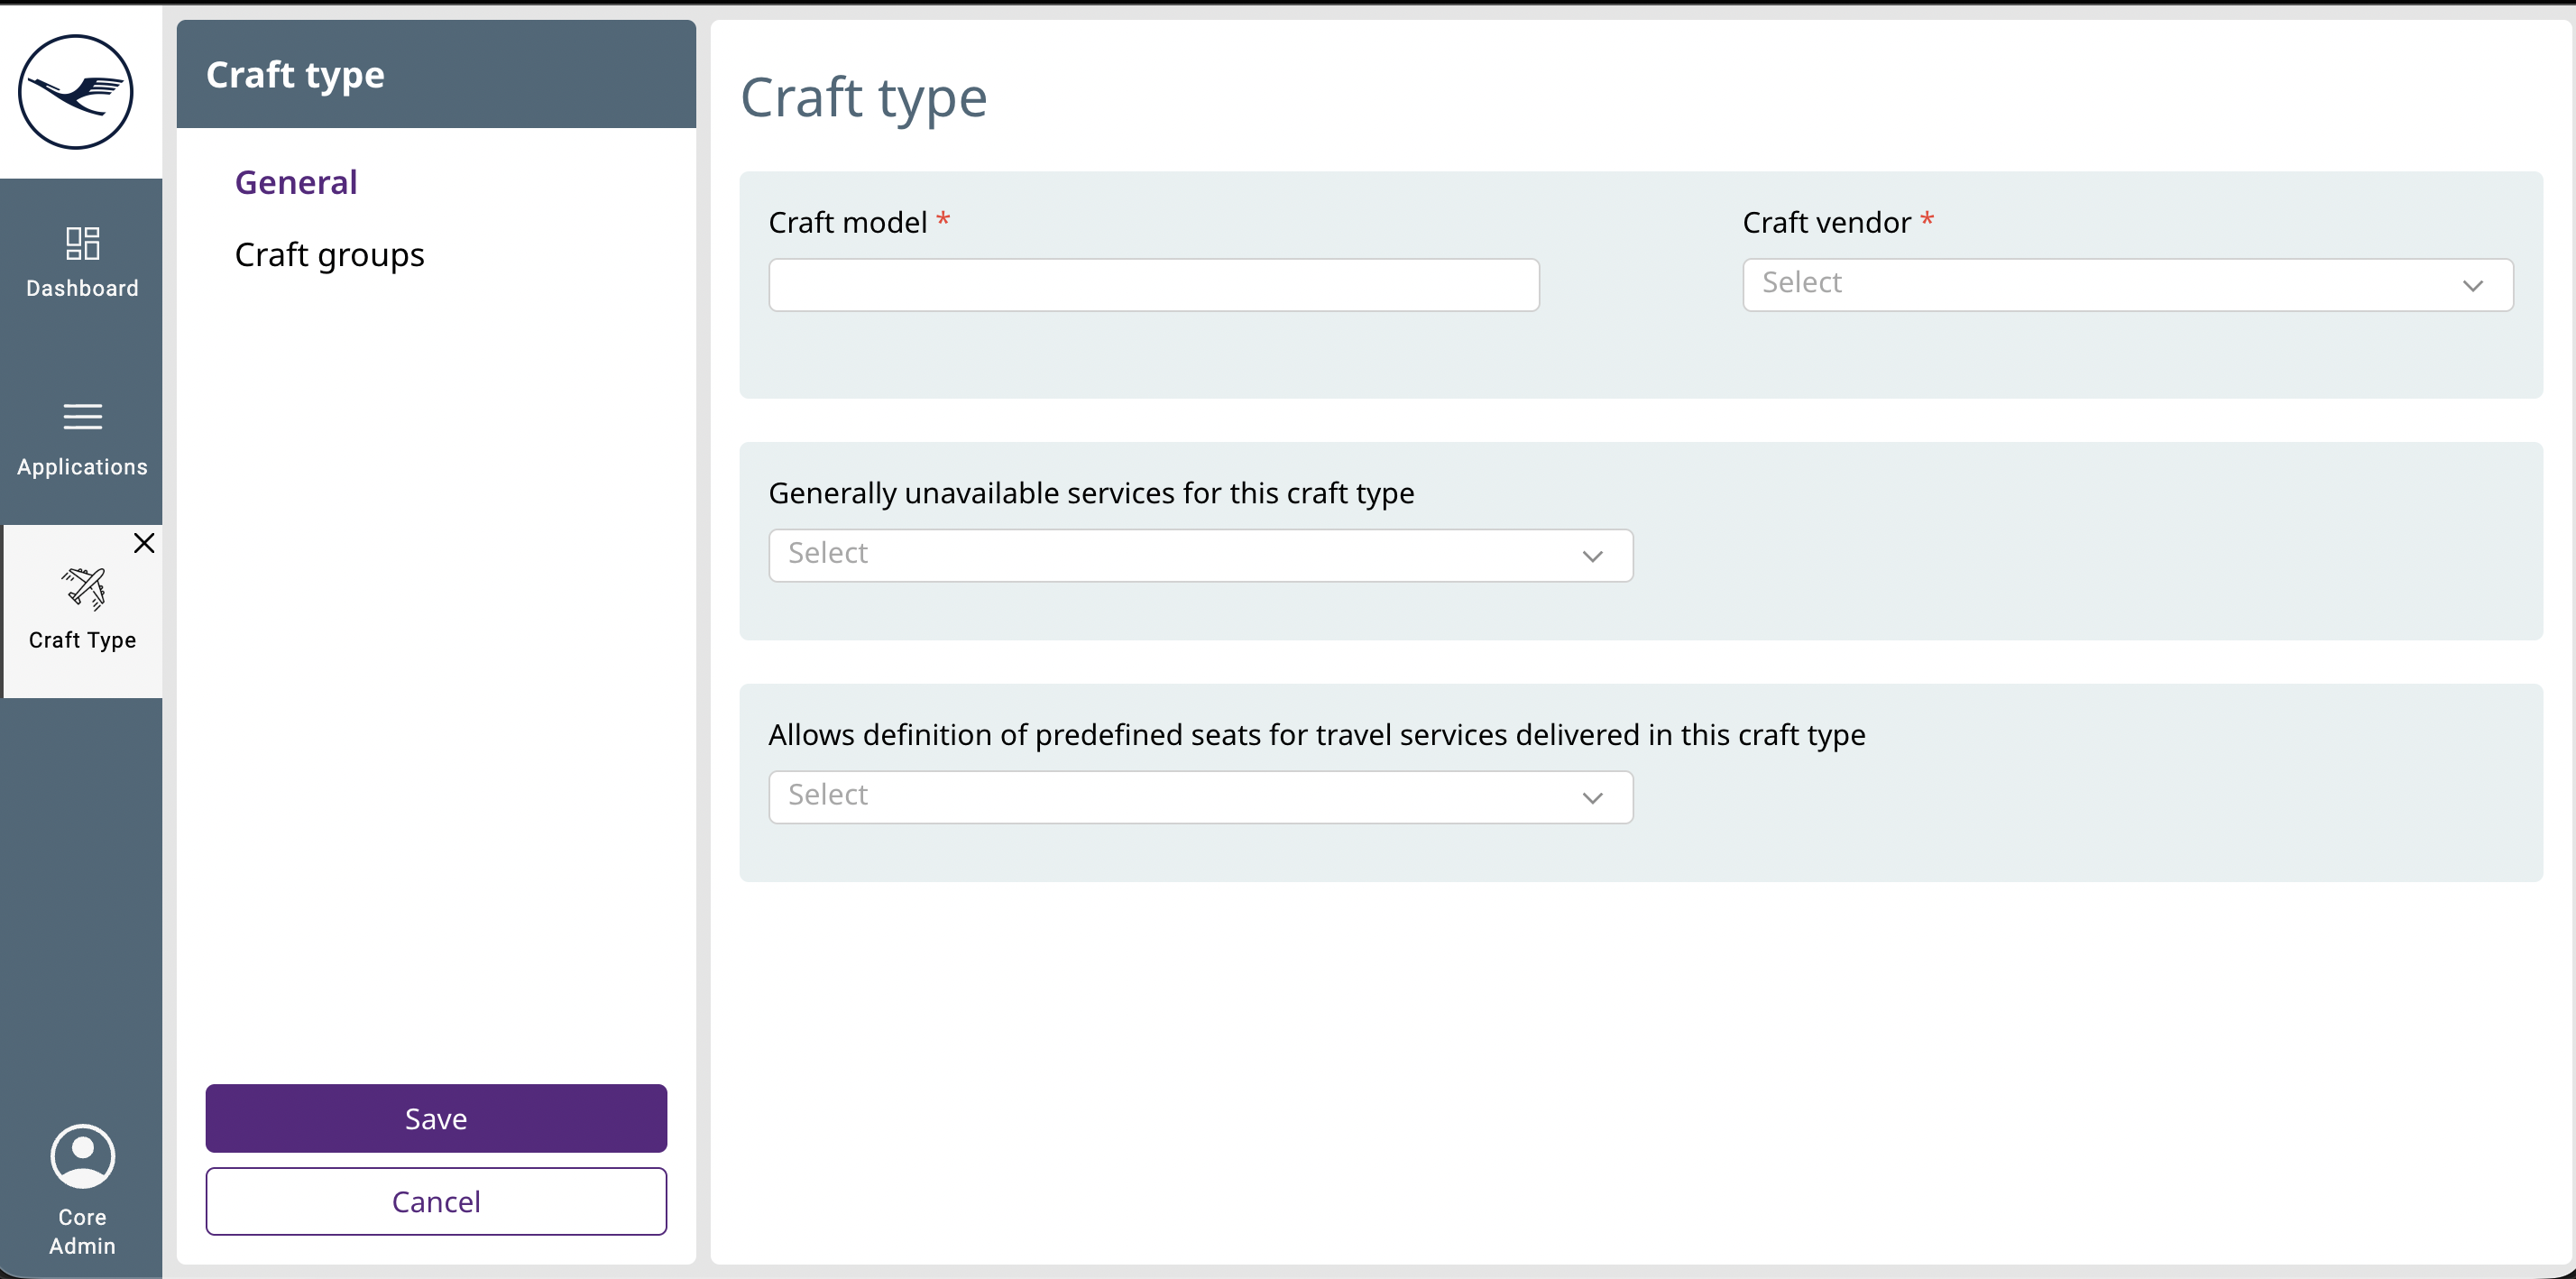Switch to the Craft groups section
Viewport: 2576px width, 1279px height.
pos(329,255)
